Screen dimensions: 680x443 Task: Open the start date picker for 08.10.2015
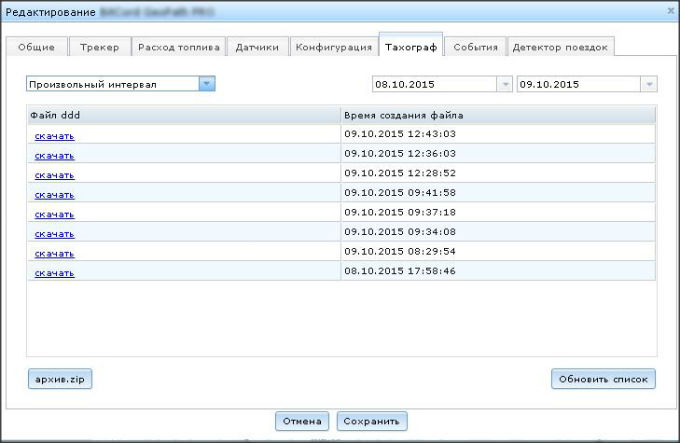pos(505,84)
